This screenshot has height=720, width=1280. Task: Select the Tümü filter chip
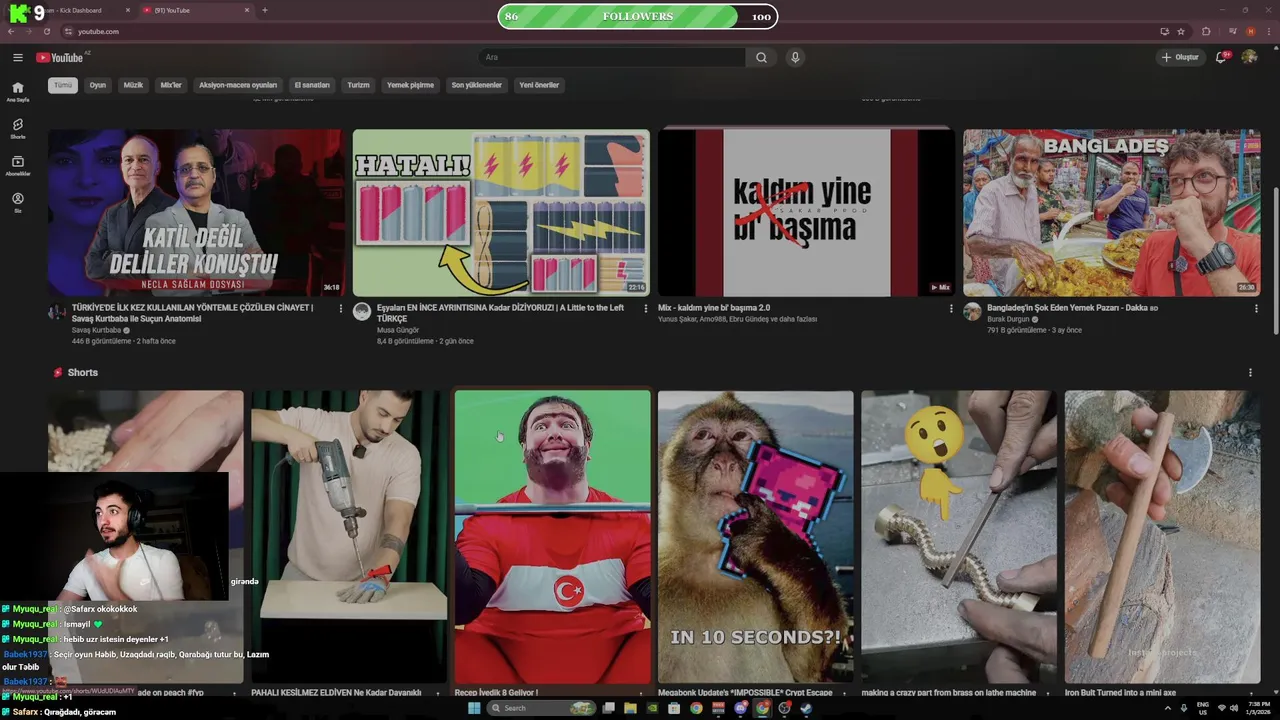pyautogui.click(x=63, y=85)
